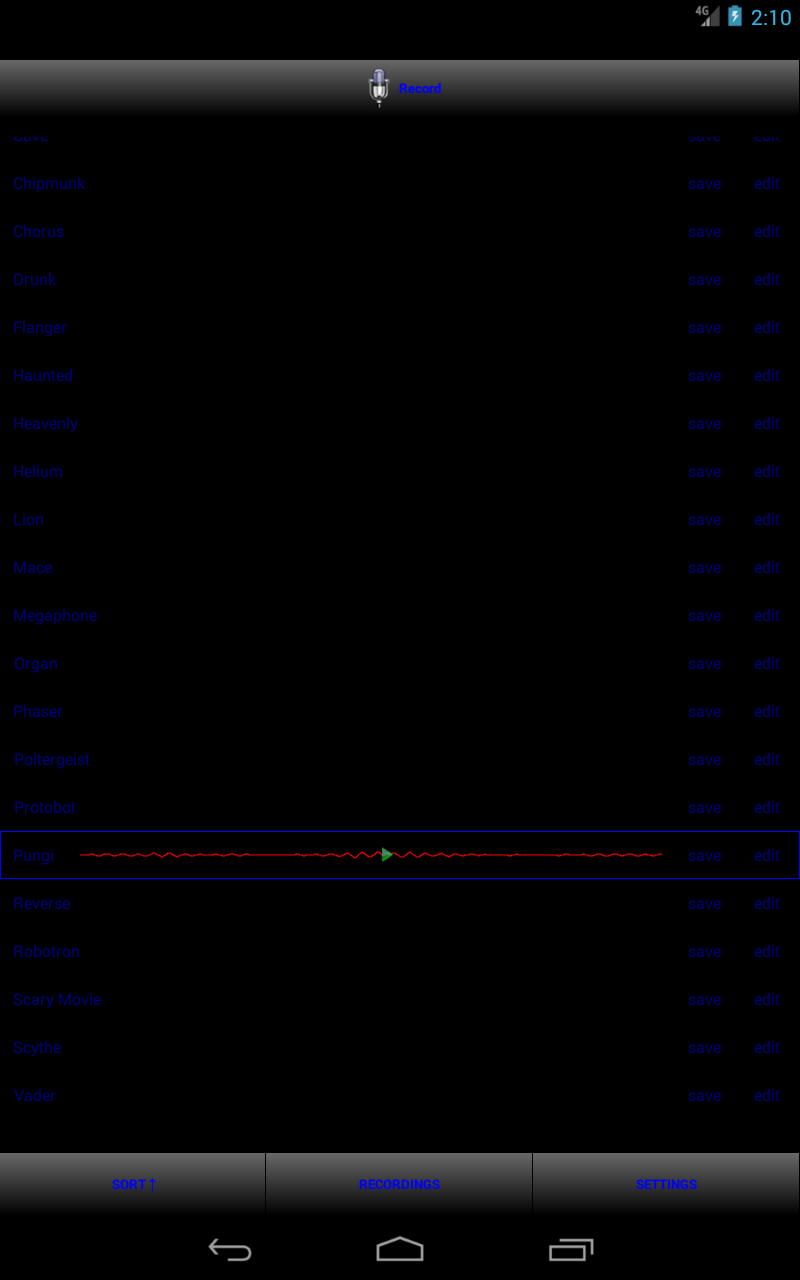Tap the microphone Record icon
The width and height of the screenshot is (800, 1280).
click(x=379, y=88)
